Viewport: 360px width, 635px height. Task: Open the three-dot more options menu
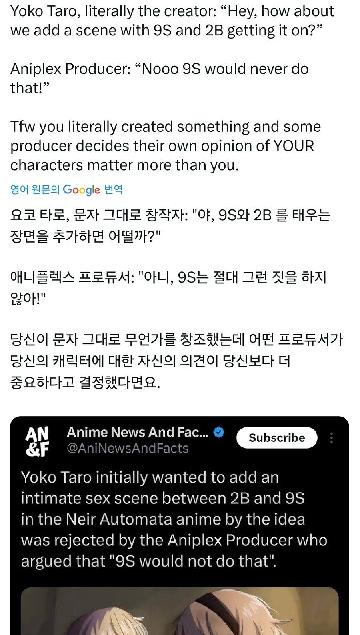pyautogui.click(x=332, y=438)
